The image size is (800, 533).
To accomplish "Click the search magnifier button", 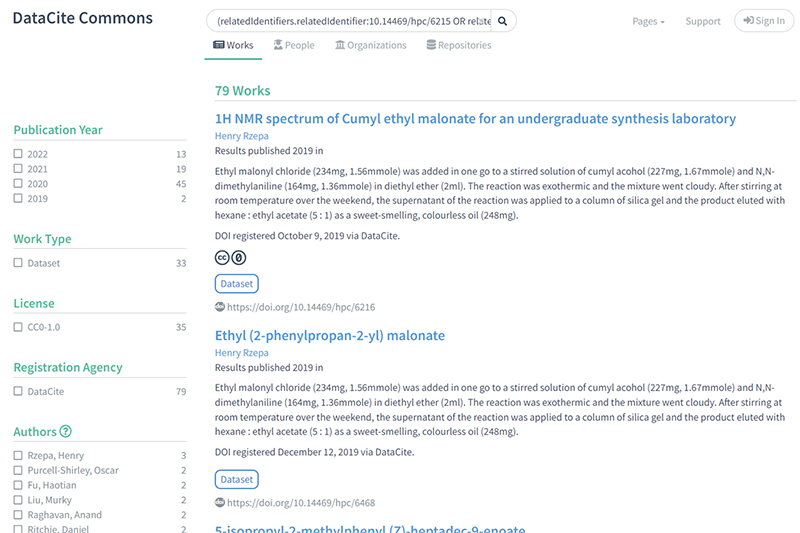I will coord(504,20).
